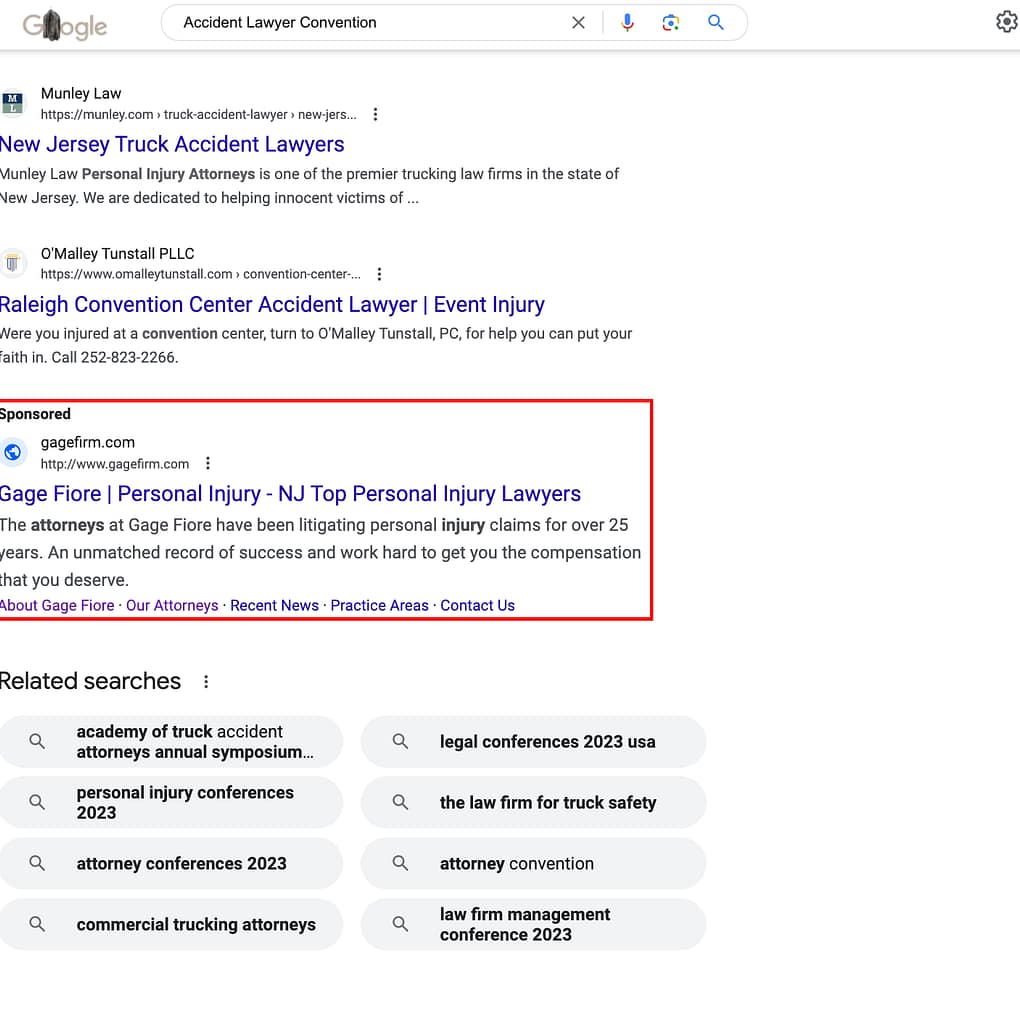Click the http://www.gagefirm.com URL

pyautogui.click(x=115, y=464)
